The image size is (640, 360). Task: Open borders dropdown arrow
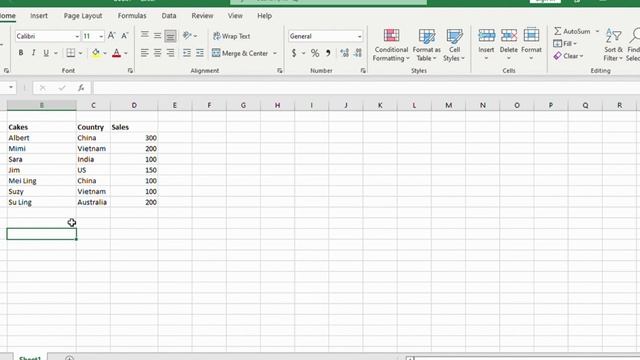80,53
